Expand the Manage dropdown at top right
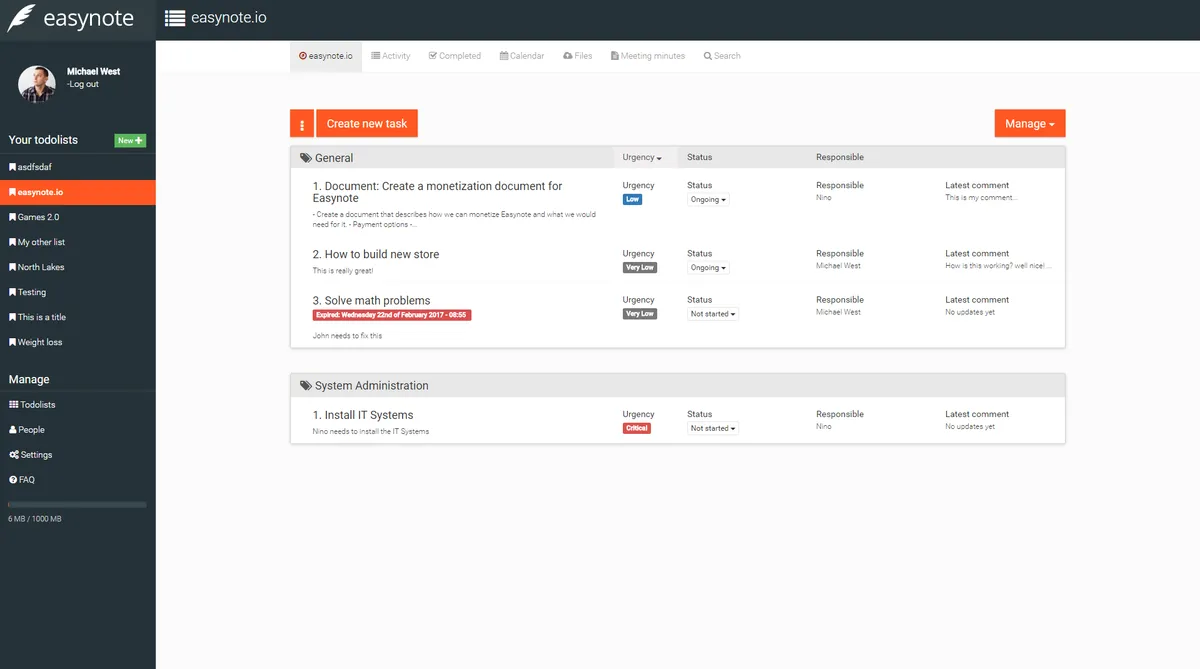 click(1029, 122)
